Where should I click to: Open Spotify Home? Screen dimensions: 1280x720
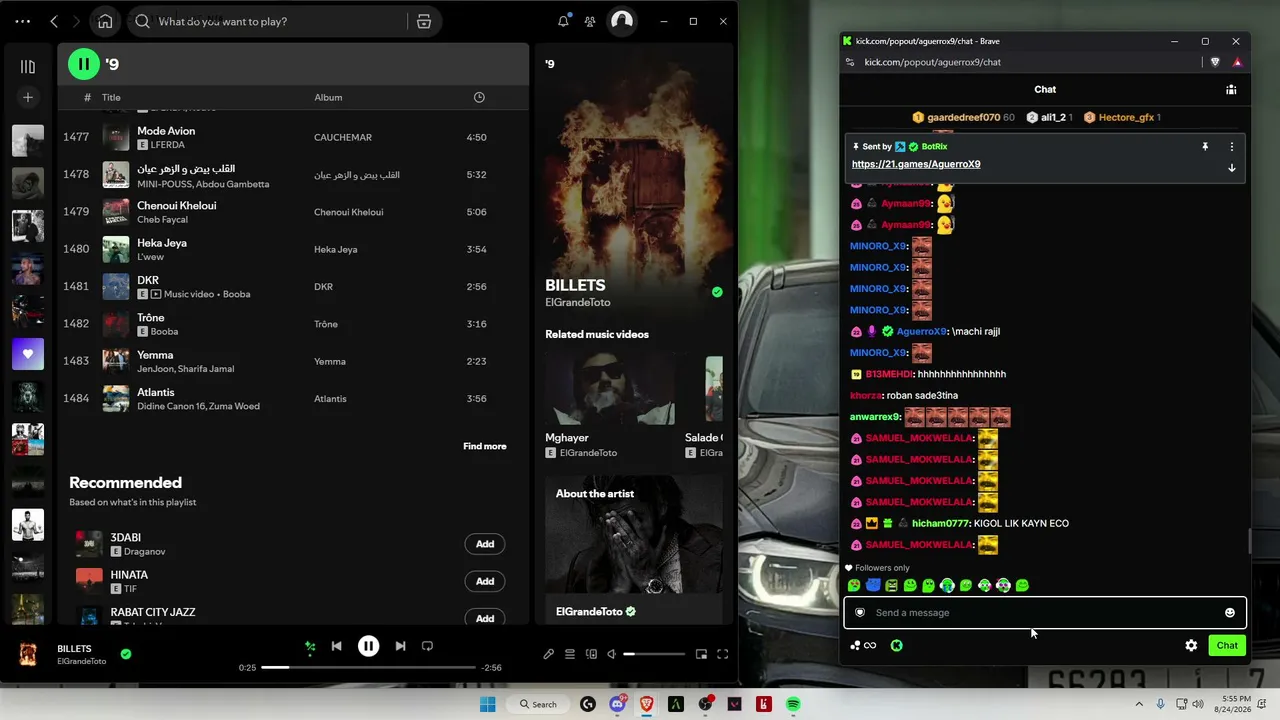pos(105,21)
